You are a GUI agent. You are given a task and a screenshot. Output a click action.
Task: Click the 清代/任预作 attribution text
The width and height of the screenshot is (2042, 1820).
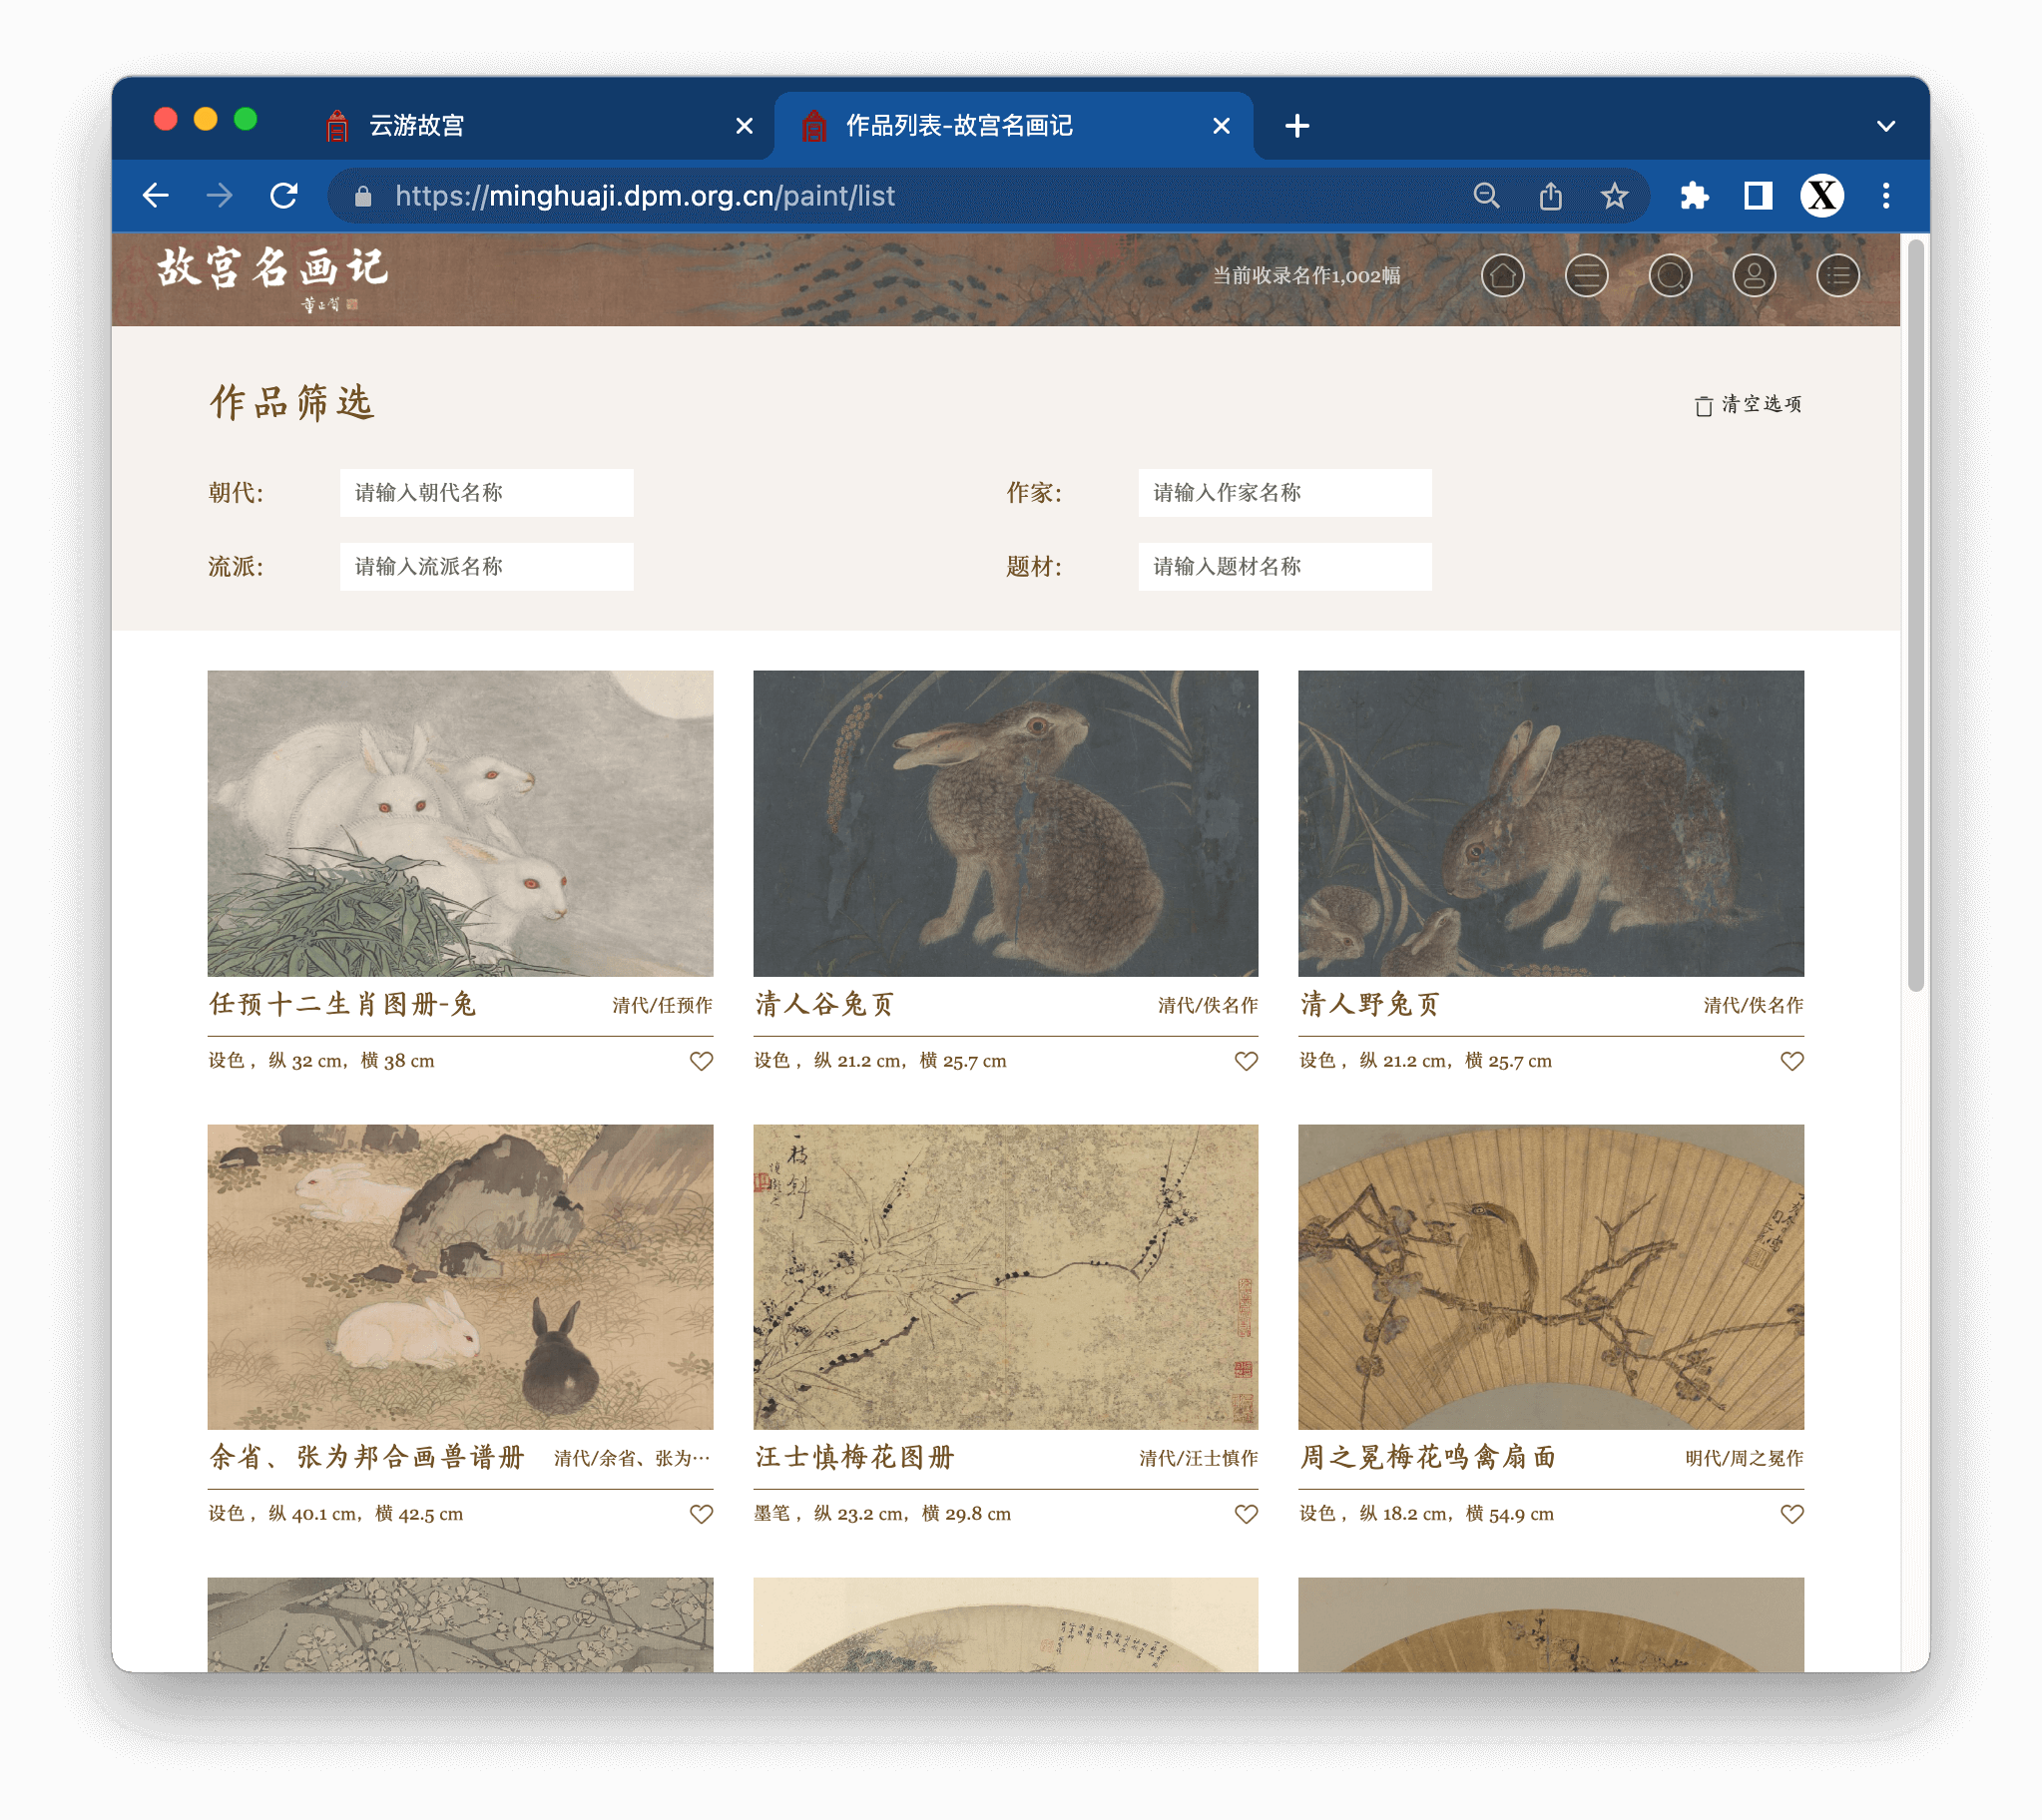click(662, 1006)
